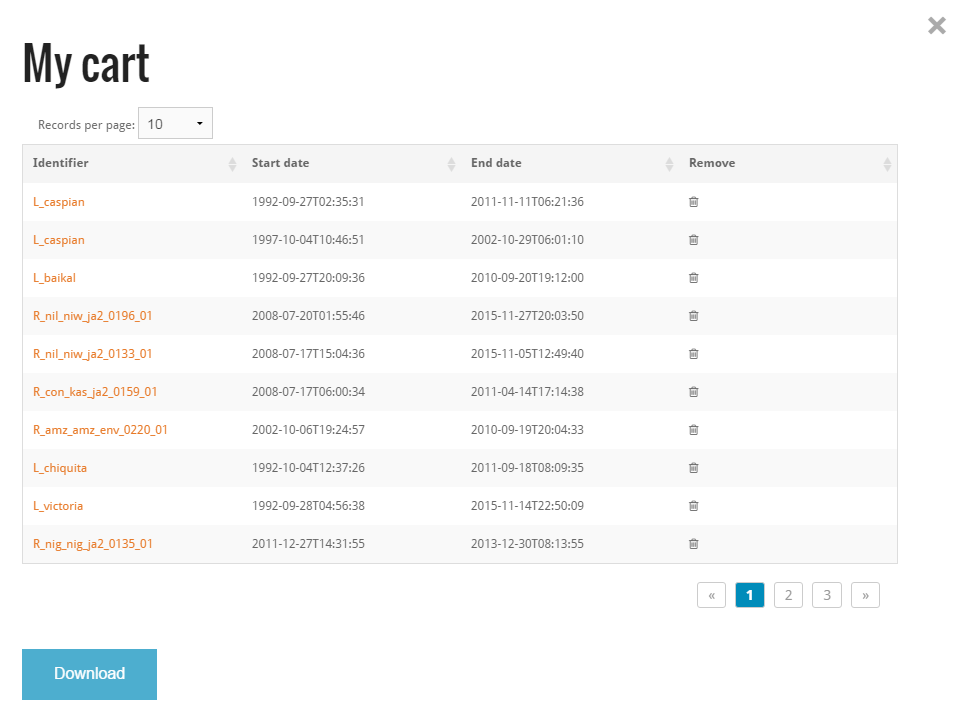This screenshot has height=716, width=958.
Task: Trash the R_amz_amz_env_0220_01 entry
Action: [x=693, y=430]
